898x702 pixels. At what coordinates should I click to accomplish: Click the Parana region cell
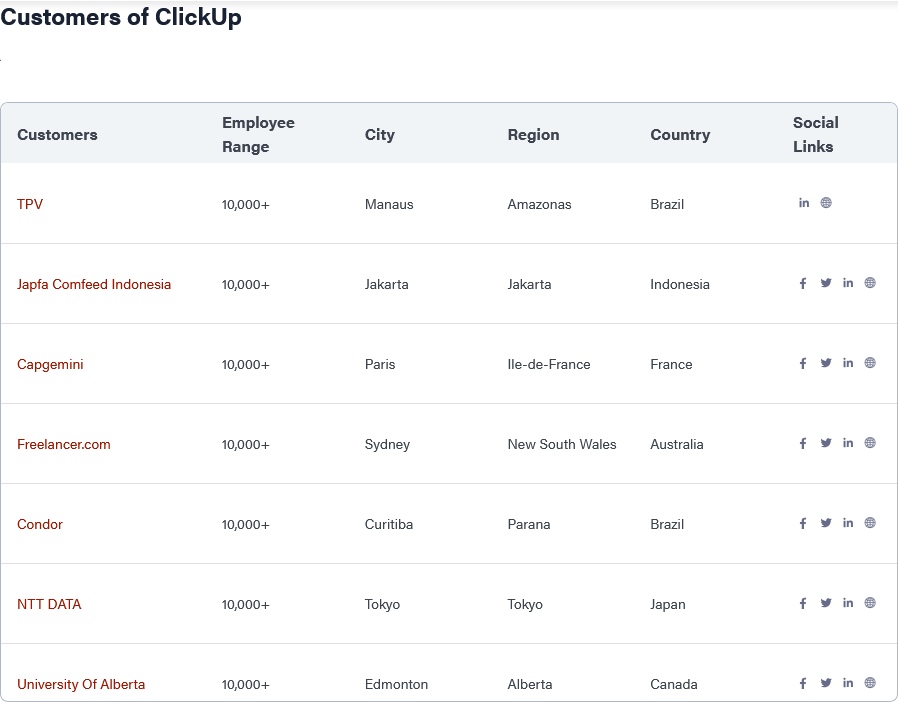[x=529, y=524]
